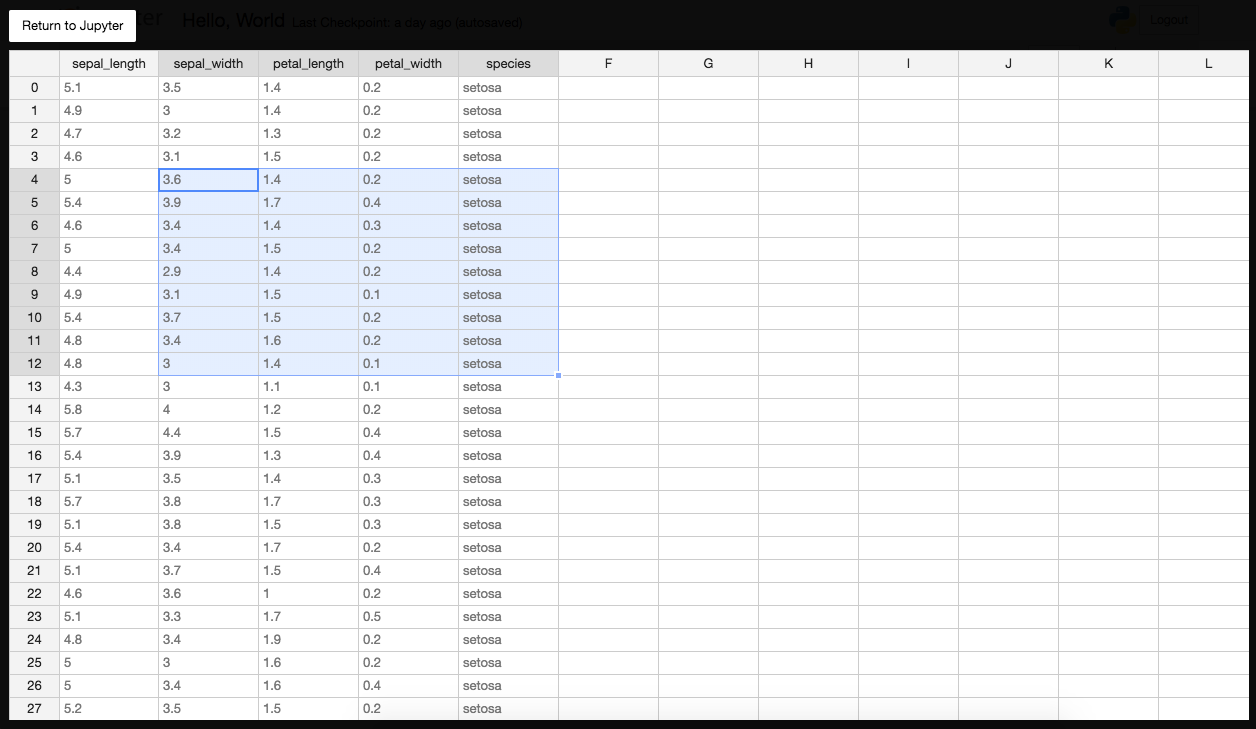This screenshot has width=1256, height=729.
Task: Click petal_length cell 1.6 in row 11
Action: [x=309, y=341]
